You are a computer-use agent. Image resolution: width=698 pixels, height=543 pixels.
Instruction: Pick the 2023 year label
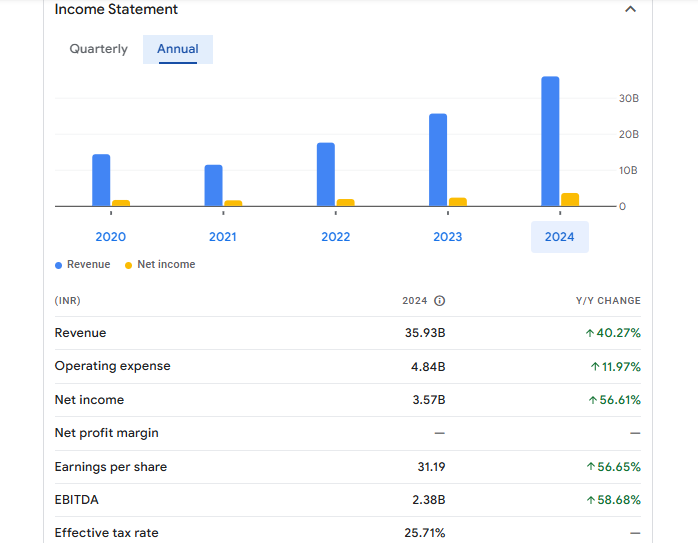[x=448, y=237]
